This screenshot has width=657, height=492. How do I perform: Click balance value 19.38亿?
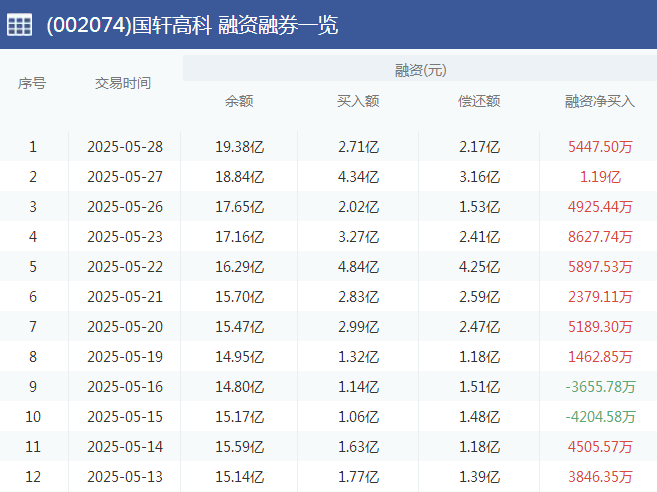240,147
